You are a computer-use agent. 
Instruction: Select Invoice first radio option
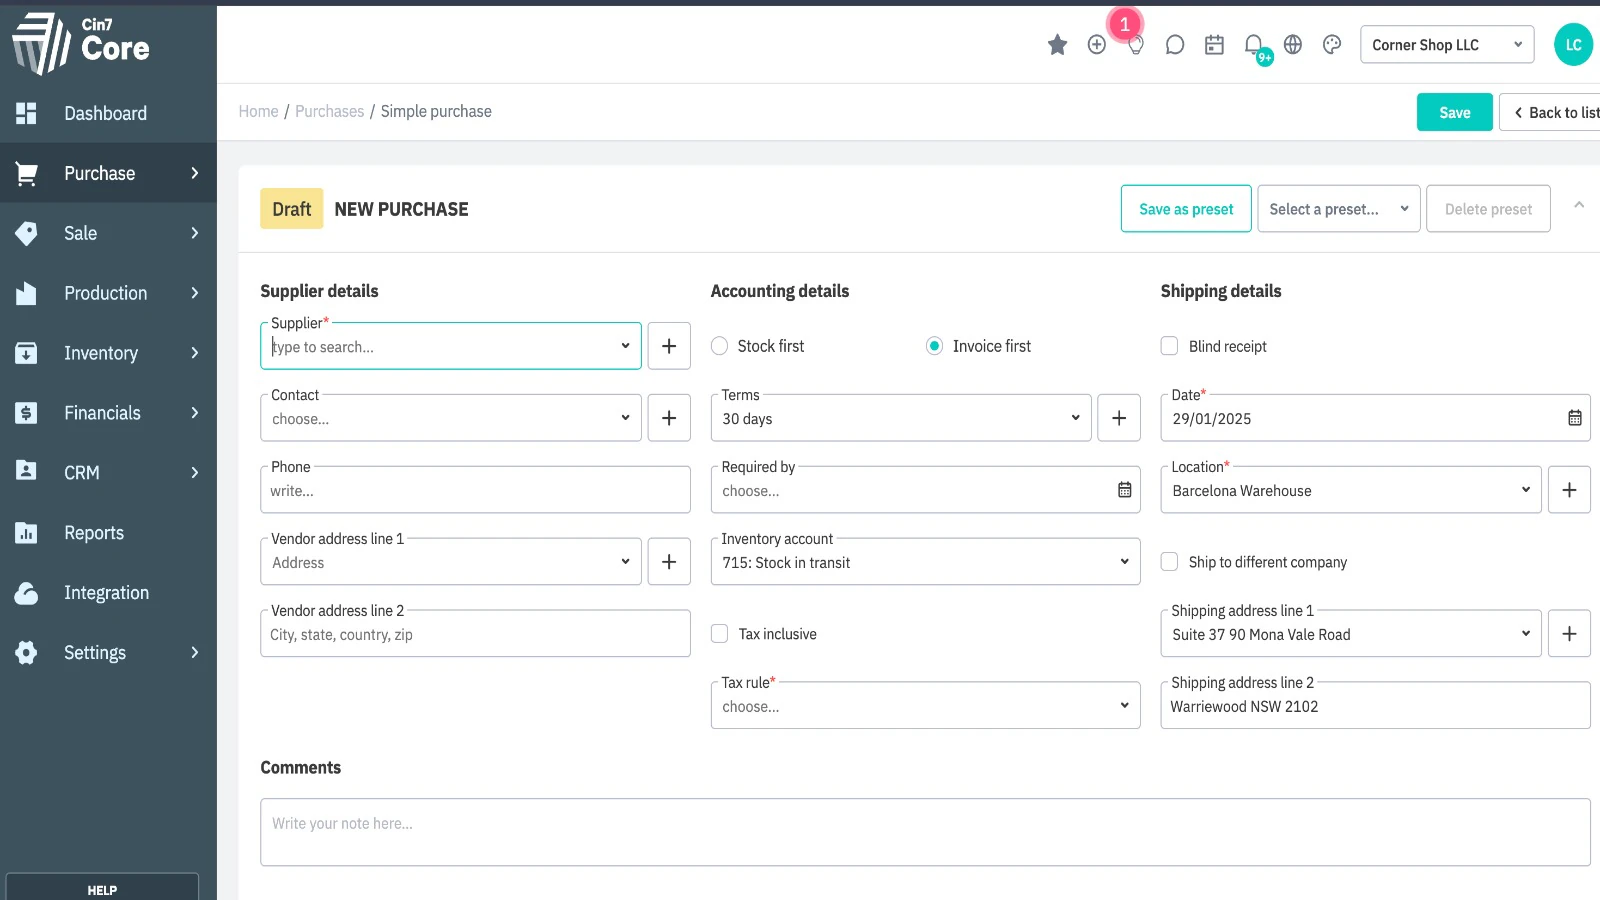[934, 346]
